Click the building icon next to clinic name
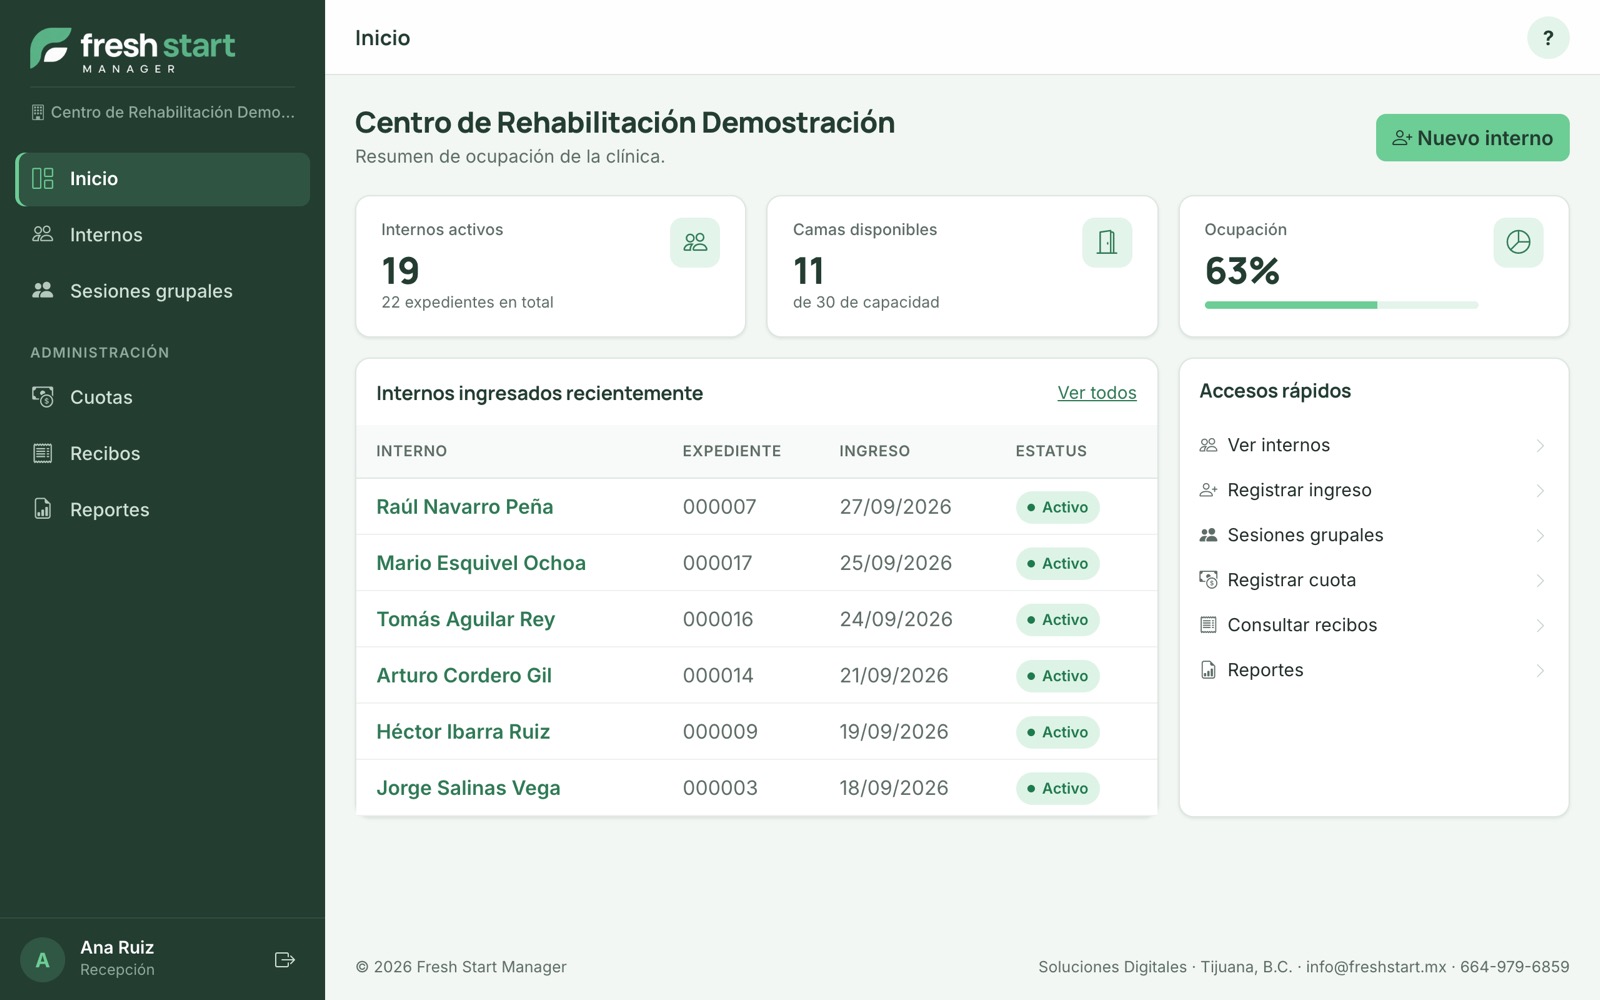The image size is (1600, 1000). 38,112
